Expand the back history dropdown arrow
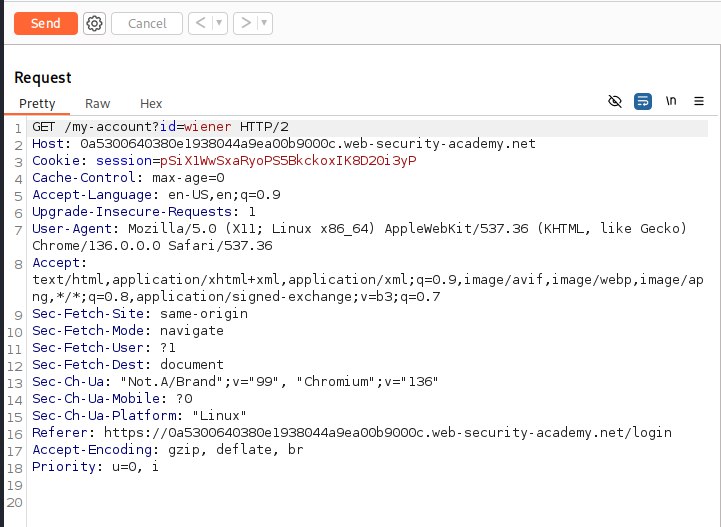 [x=219, y=23]
